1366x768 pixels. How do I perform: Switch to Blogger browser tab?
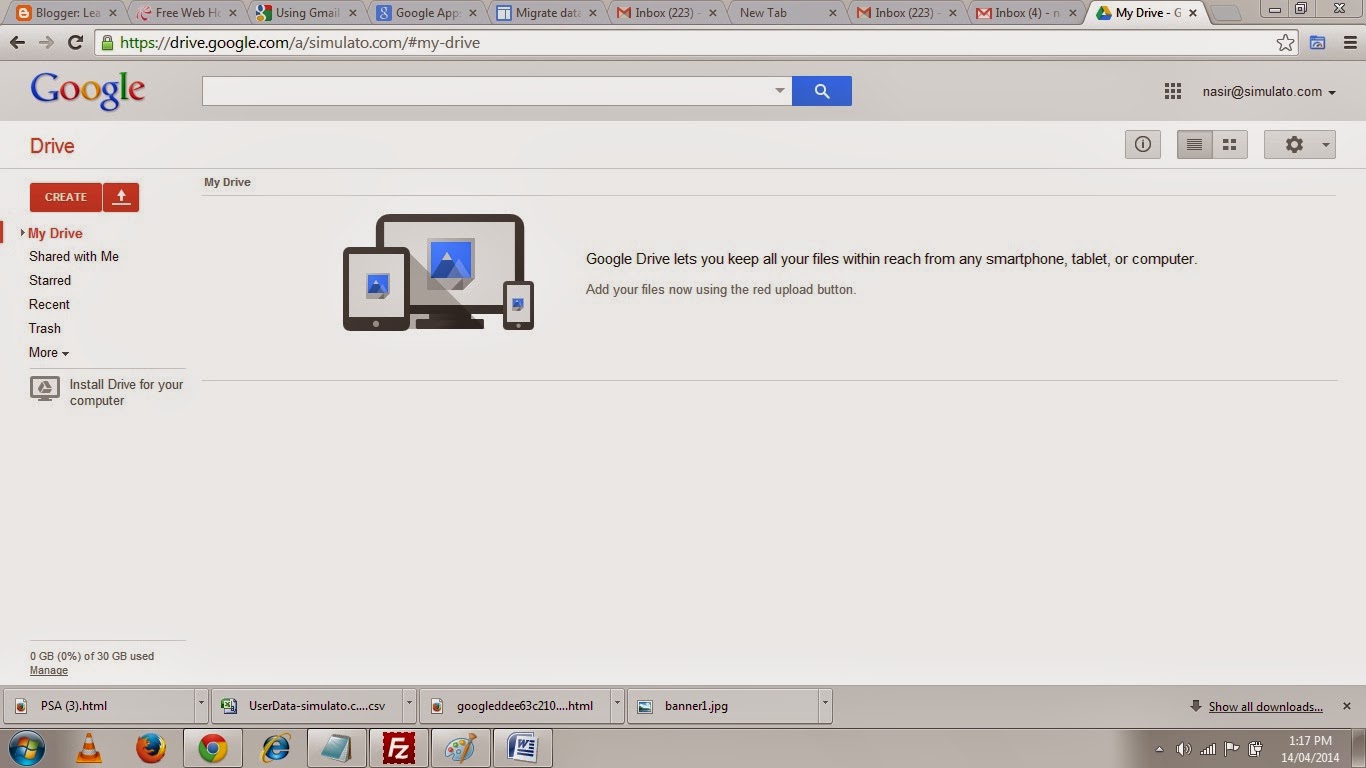[x=65, y=13]
